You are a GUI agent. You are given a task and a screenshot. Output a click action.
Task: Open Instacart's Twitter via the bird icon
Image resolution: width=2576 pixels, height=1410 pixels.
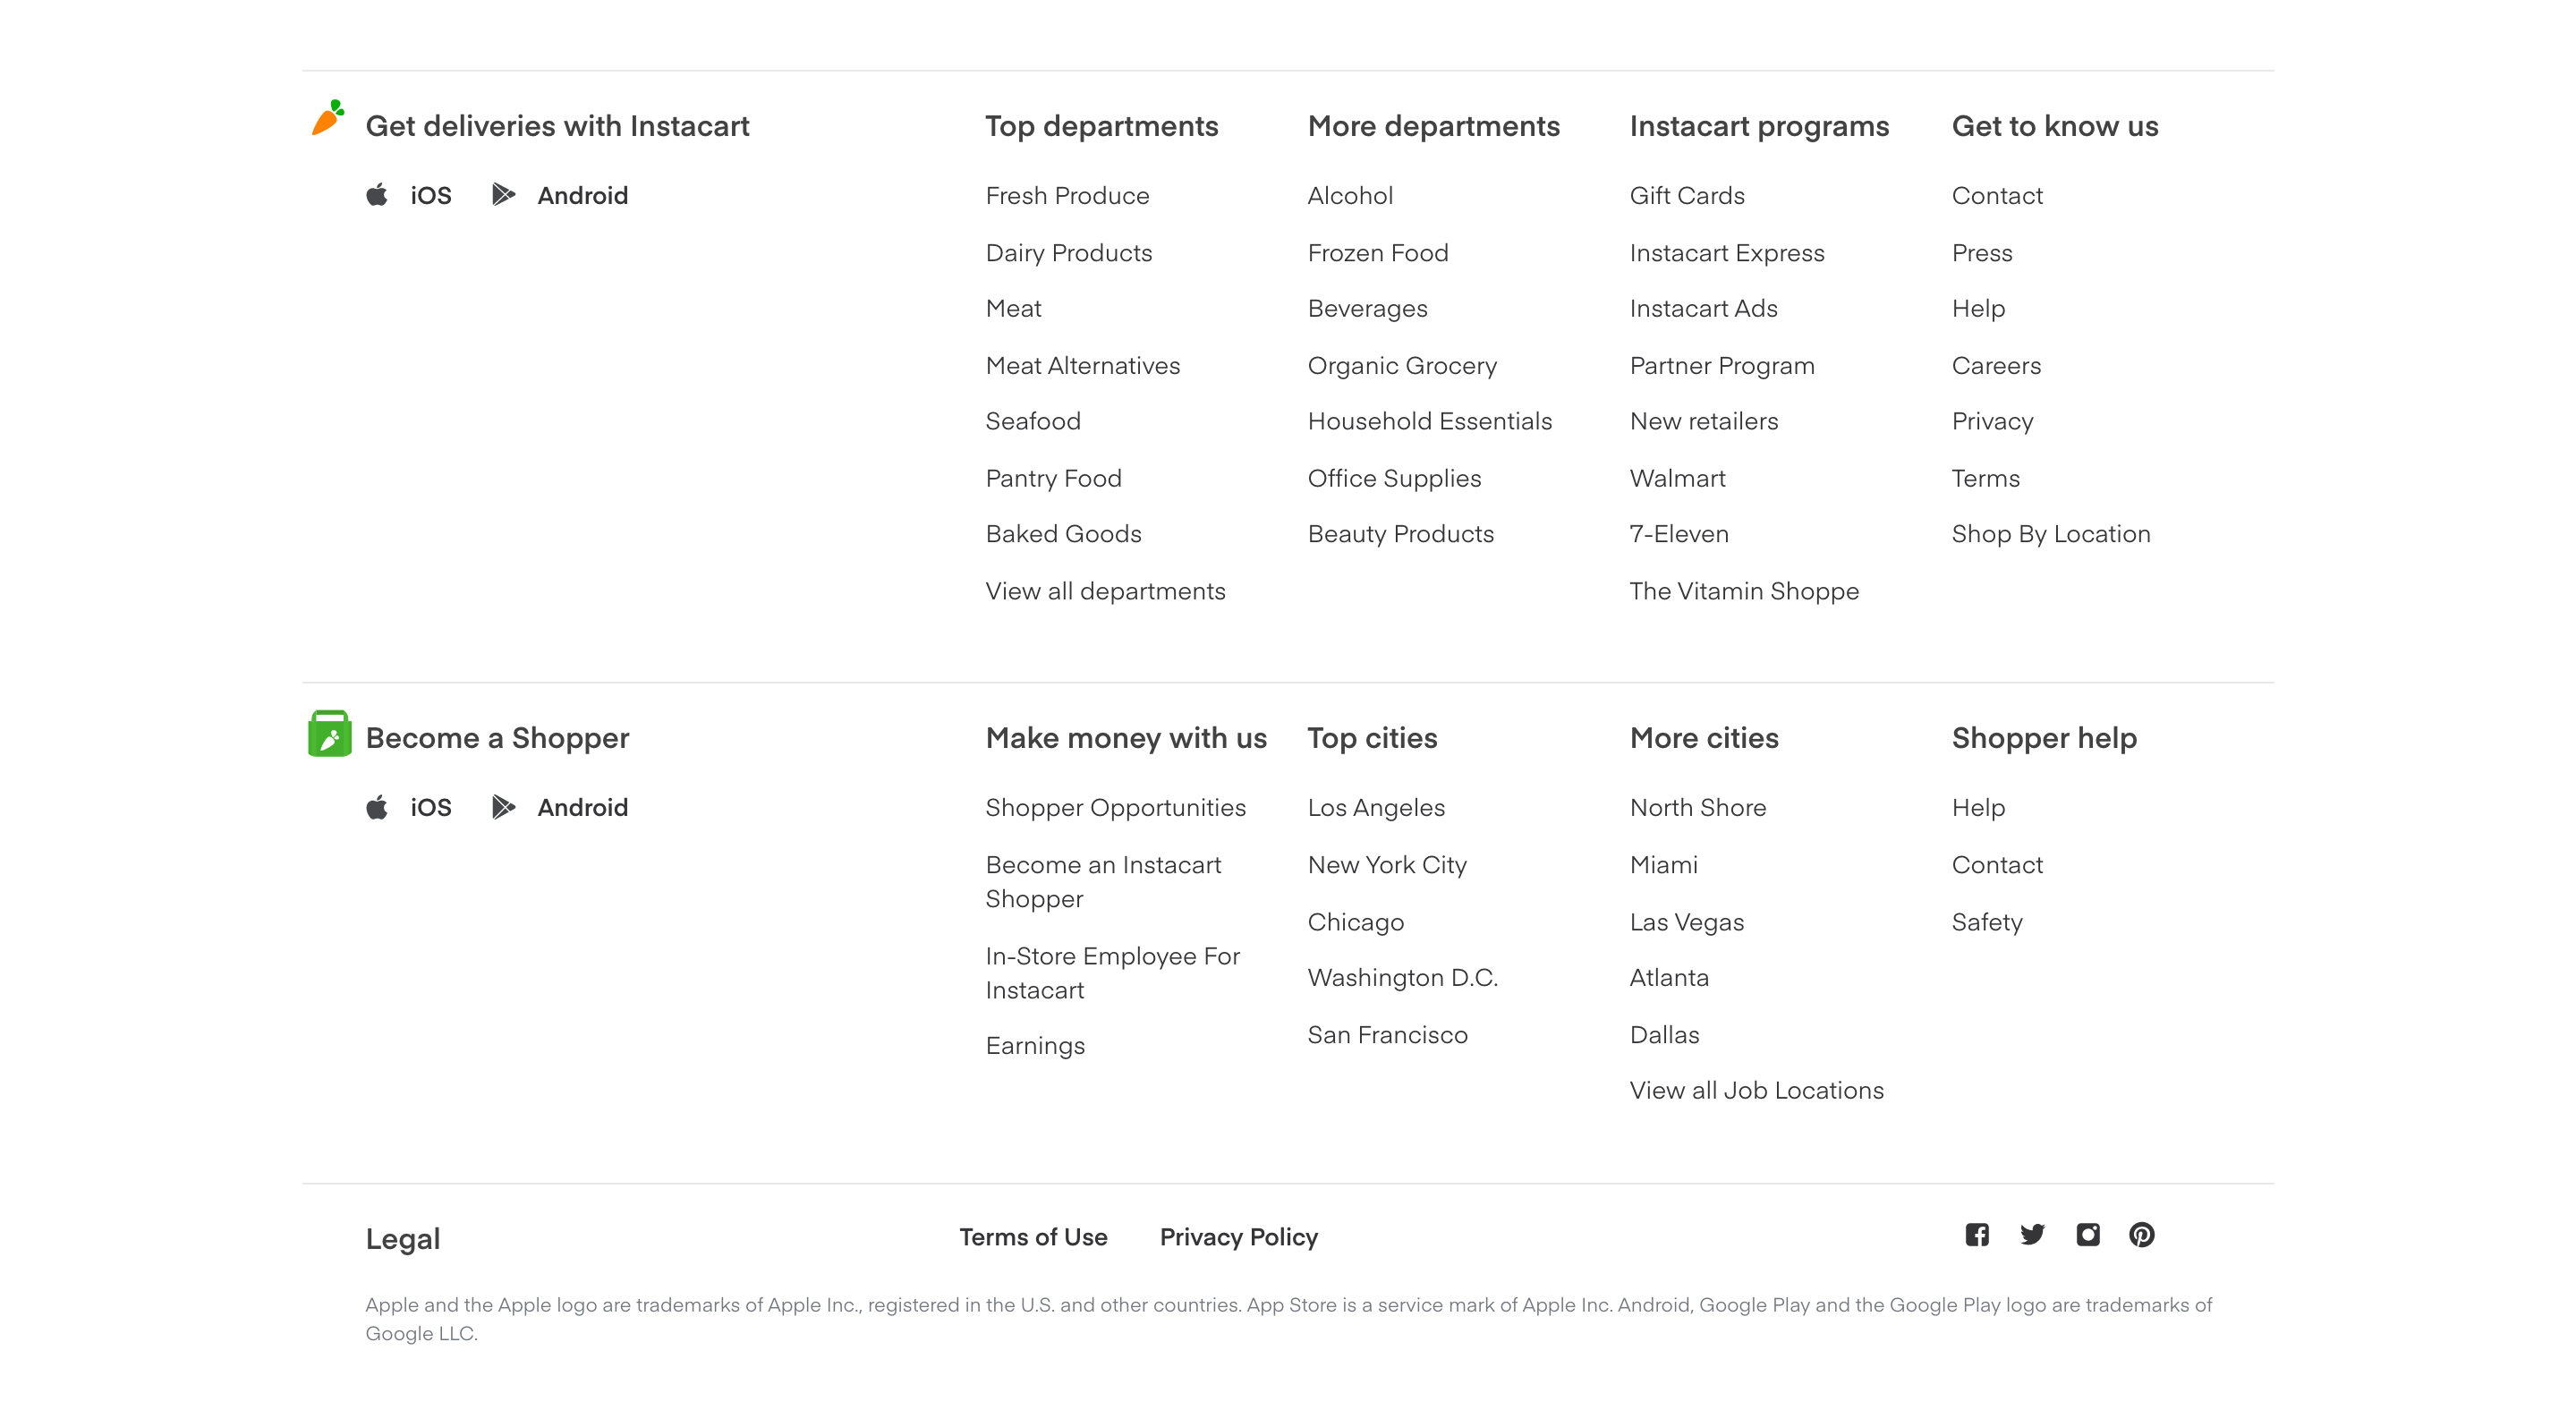point(2032,1235)
